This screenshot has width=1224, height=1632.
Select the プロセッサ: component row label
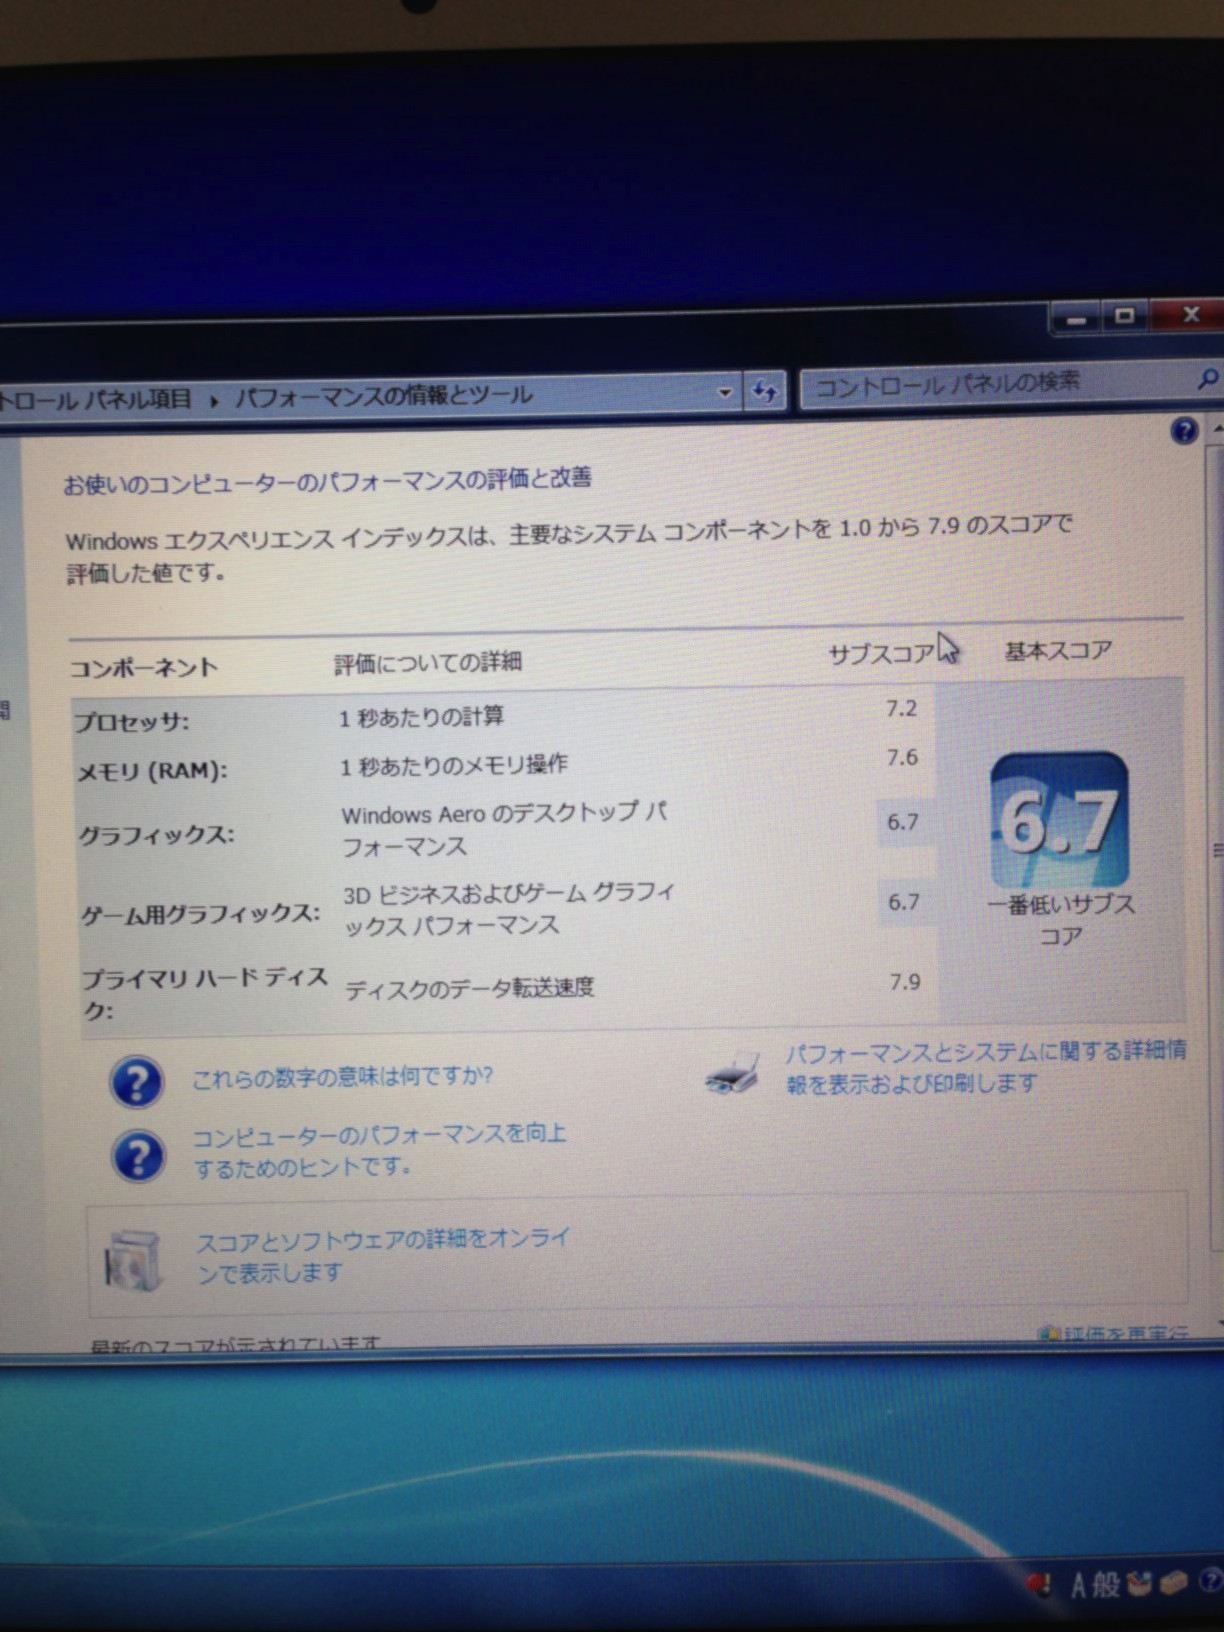click(x=132, y=722)
